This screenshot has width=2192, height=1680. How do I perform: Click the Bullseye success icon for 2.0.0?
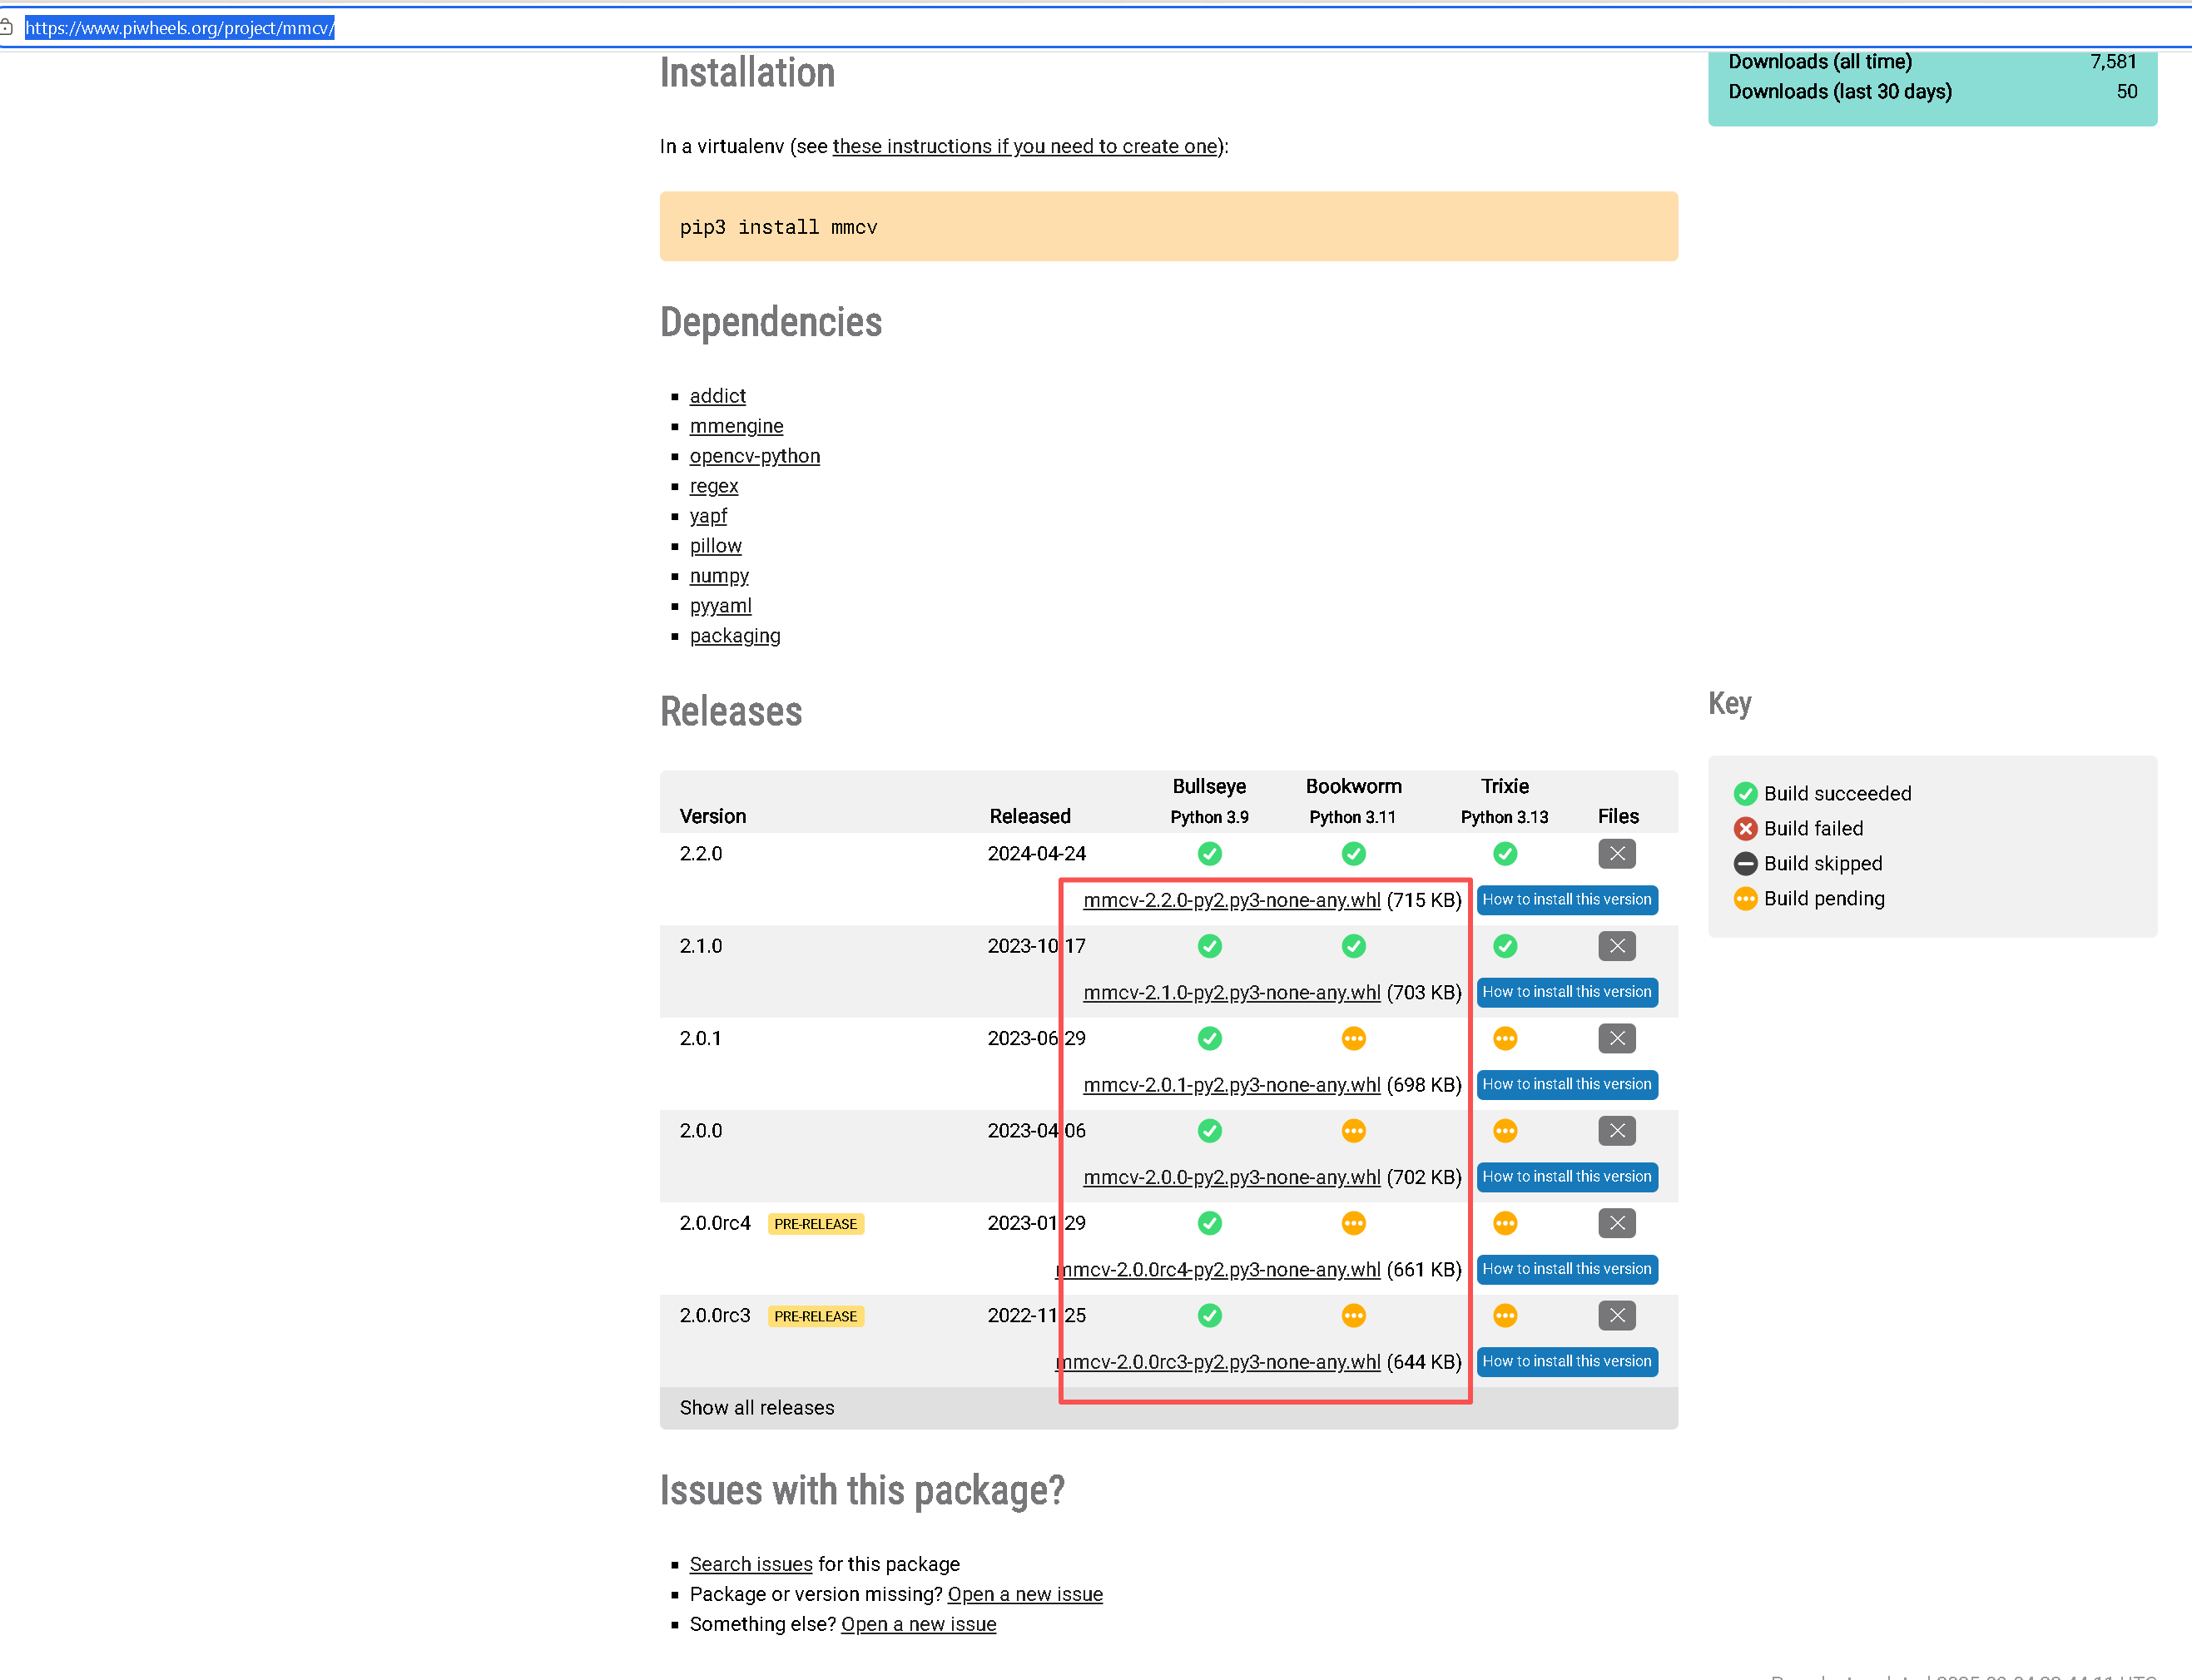pos(1209,1131)
